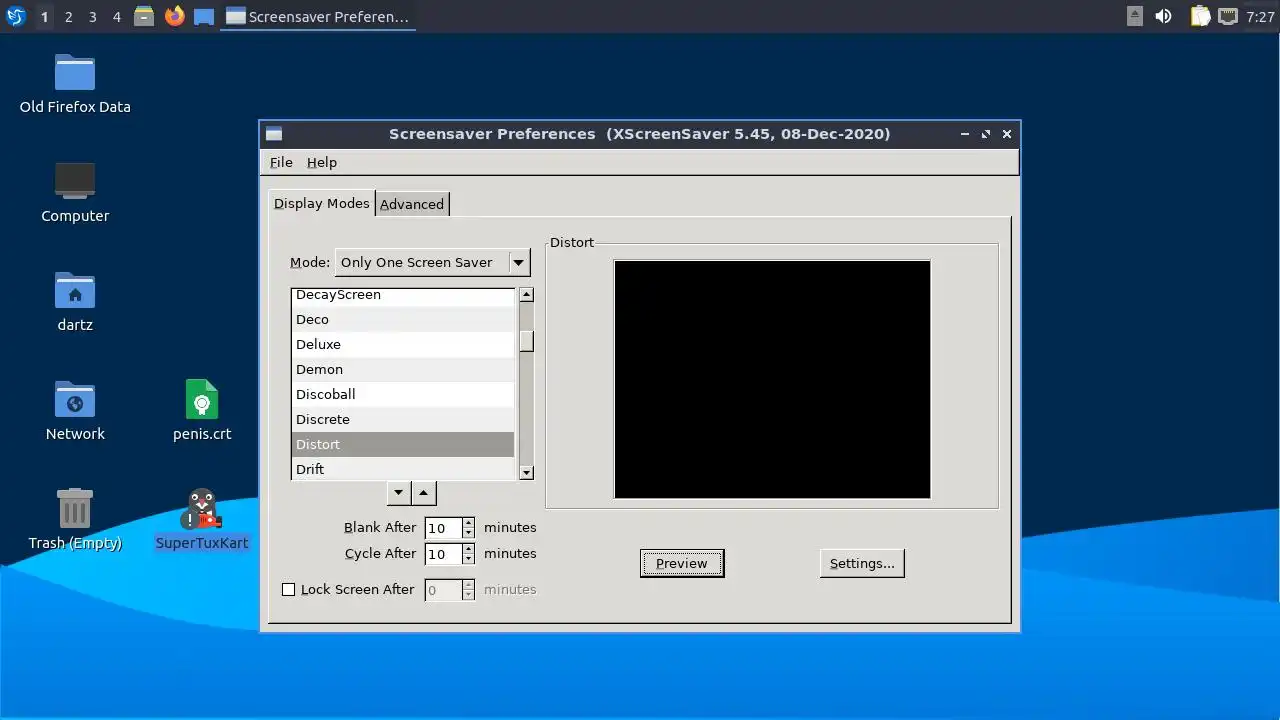The height and width of the screenshot is (720, 1280).
Task: Select DecayScreen in the screensaver list
Action: [x=403, y=295]
